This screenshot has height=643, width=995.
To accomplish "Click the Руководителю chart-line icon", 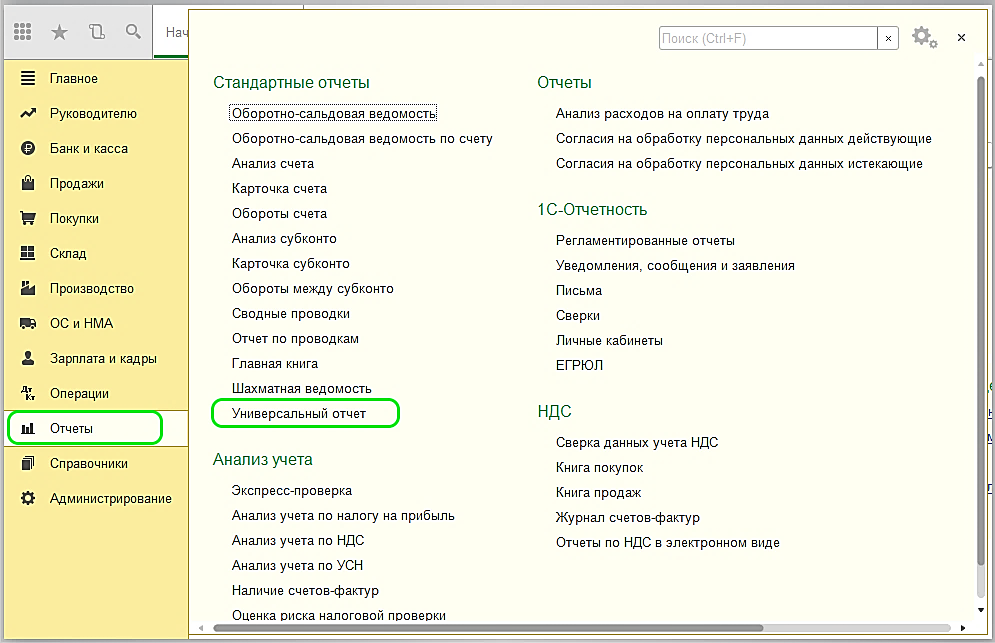I will [28, 114].
